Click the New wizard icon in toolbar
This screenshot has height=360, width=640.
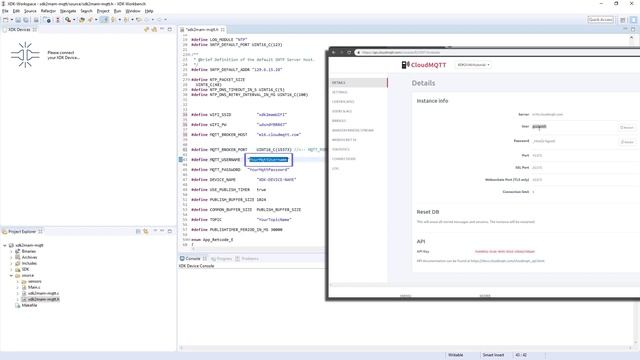(x=6, y=20)
